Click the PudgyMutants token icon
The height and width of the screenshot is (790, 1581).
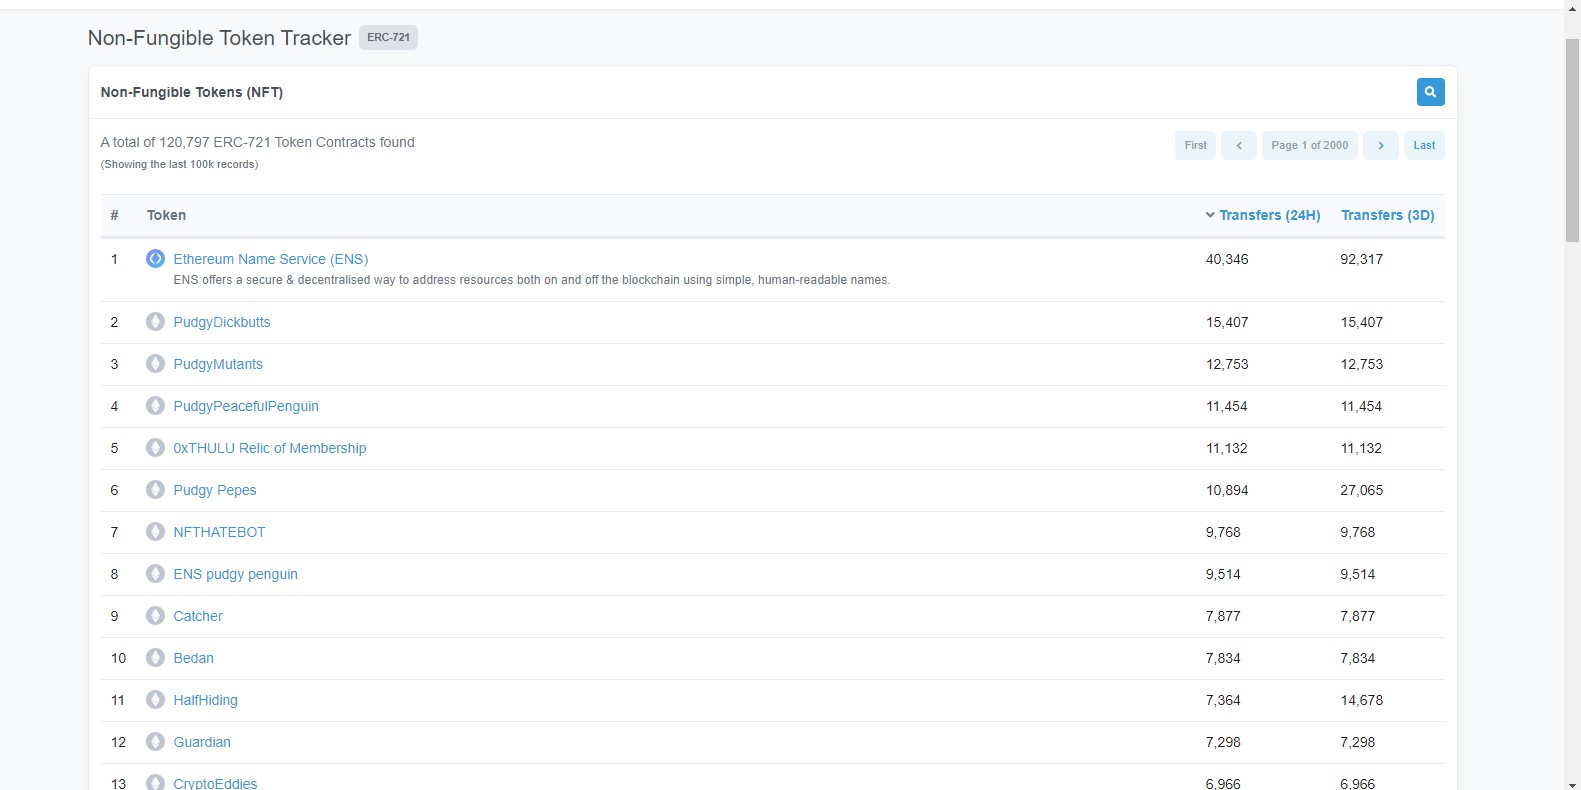pyautogui.click(x=155, y=364)
